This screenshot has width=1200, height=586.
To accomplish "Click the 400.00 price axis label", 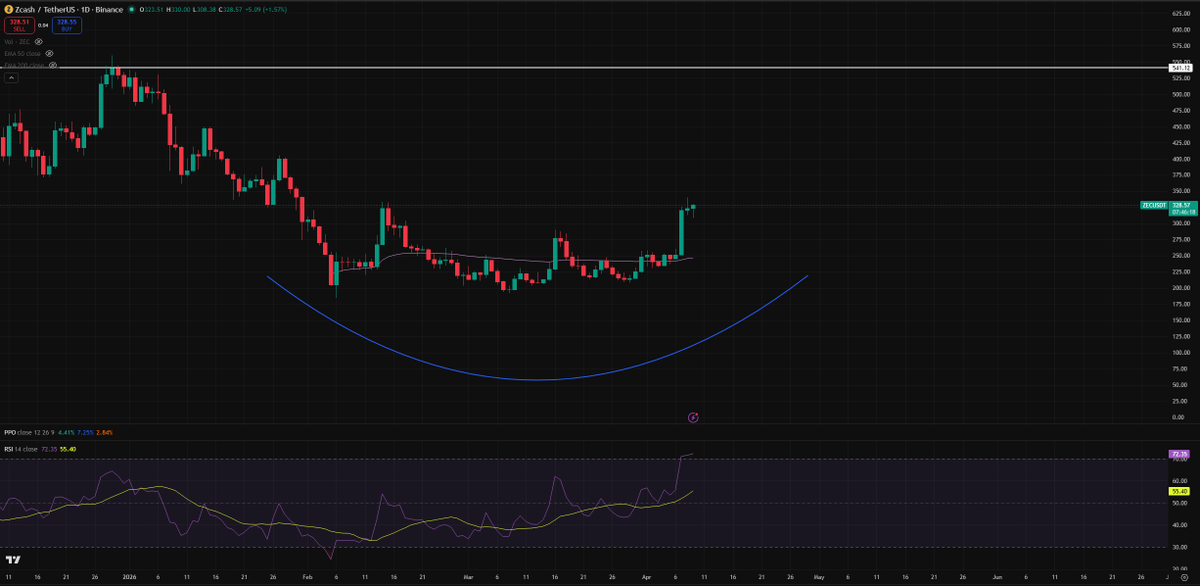I will (1181, 159).
